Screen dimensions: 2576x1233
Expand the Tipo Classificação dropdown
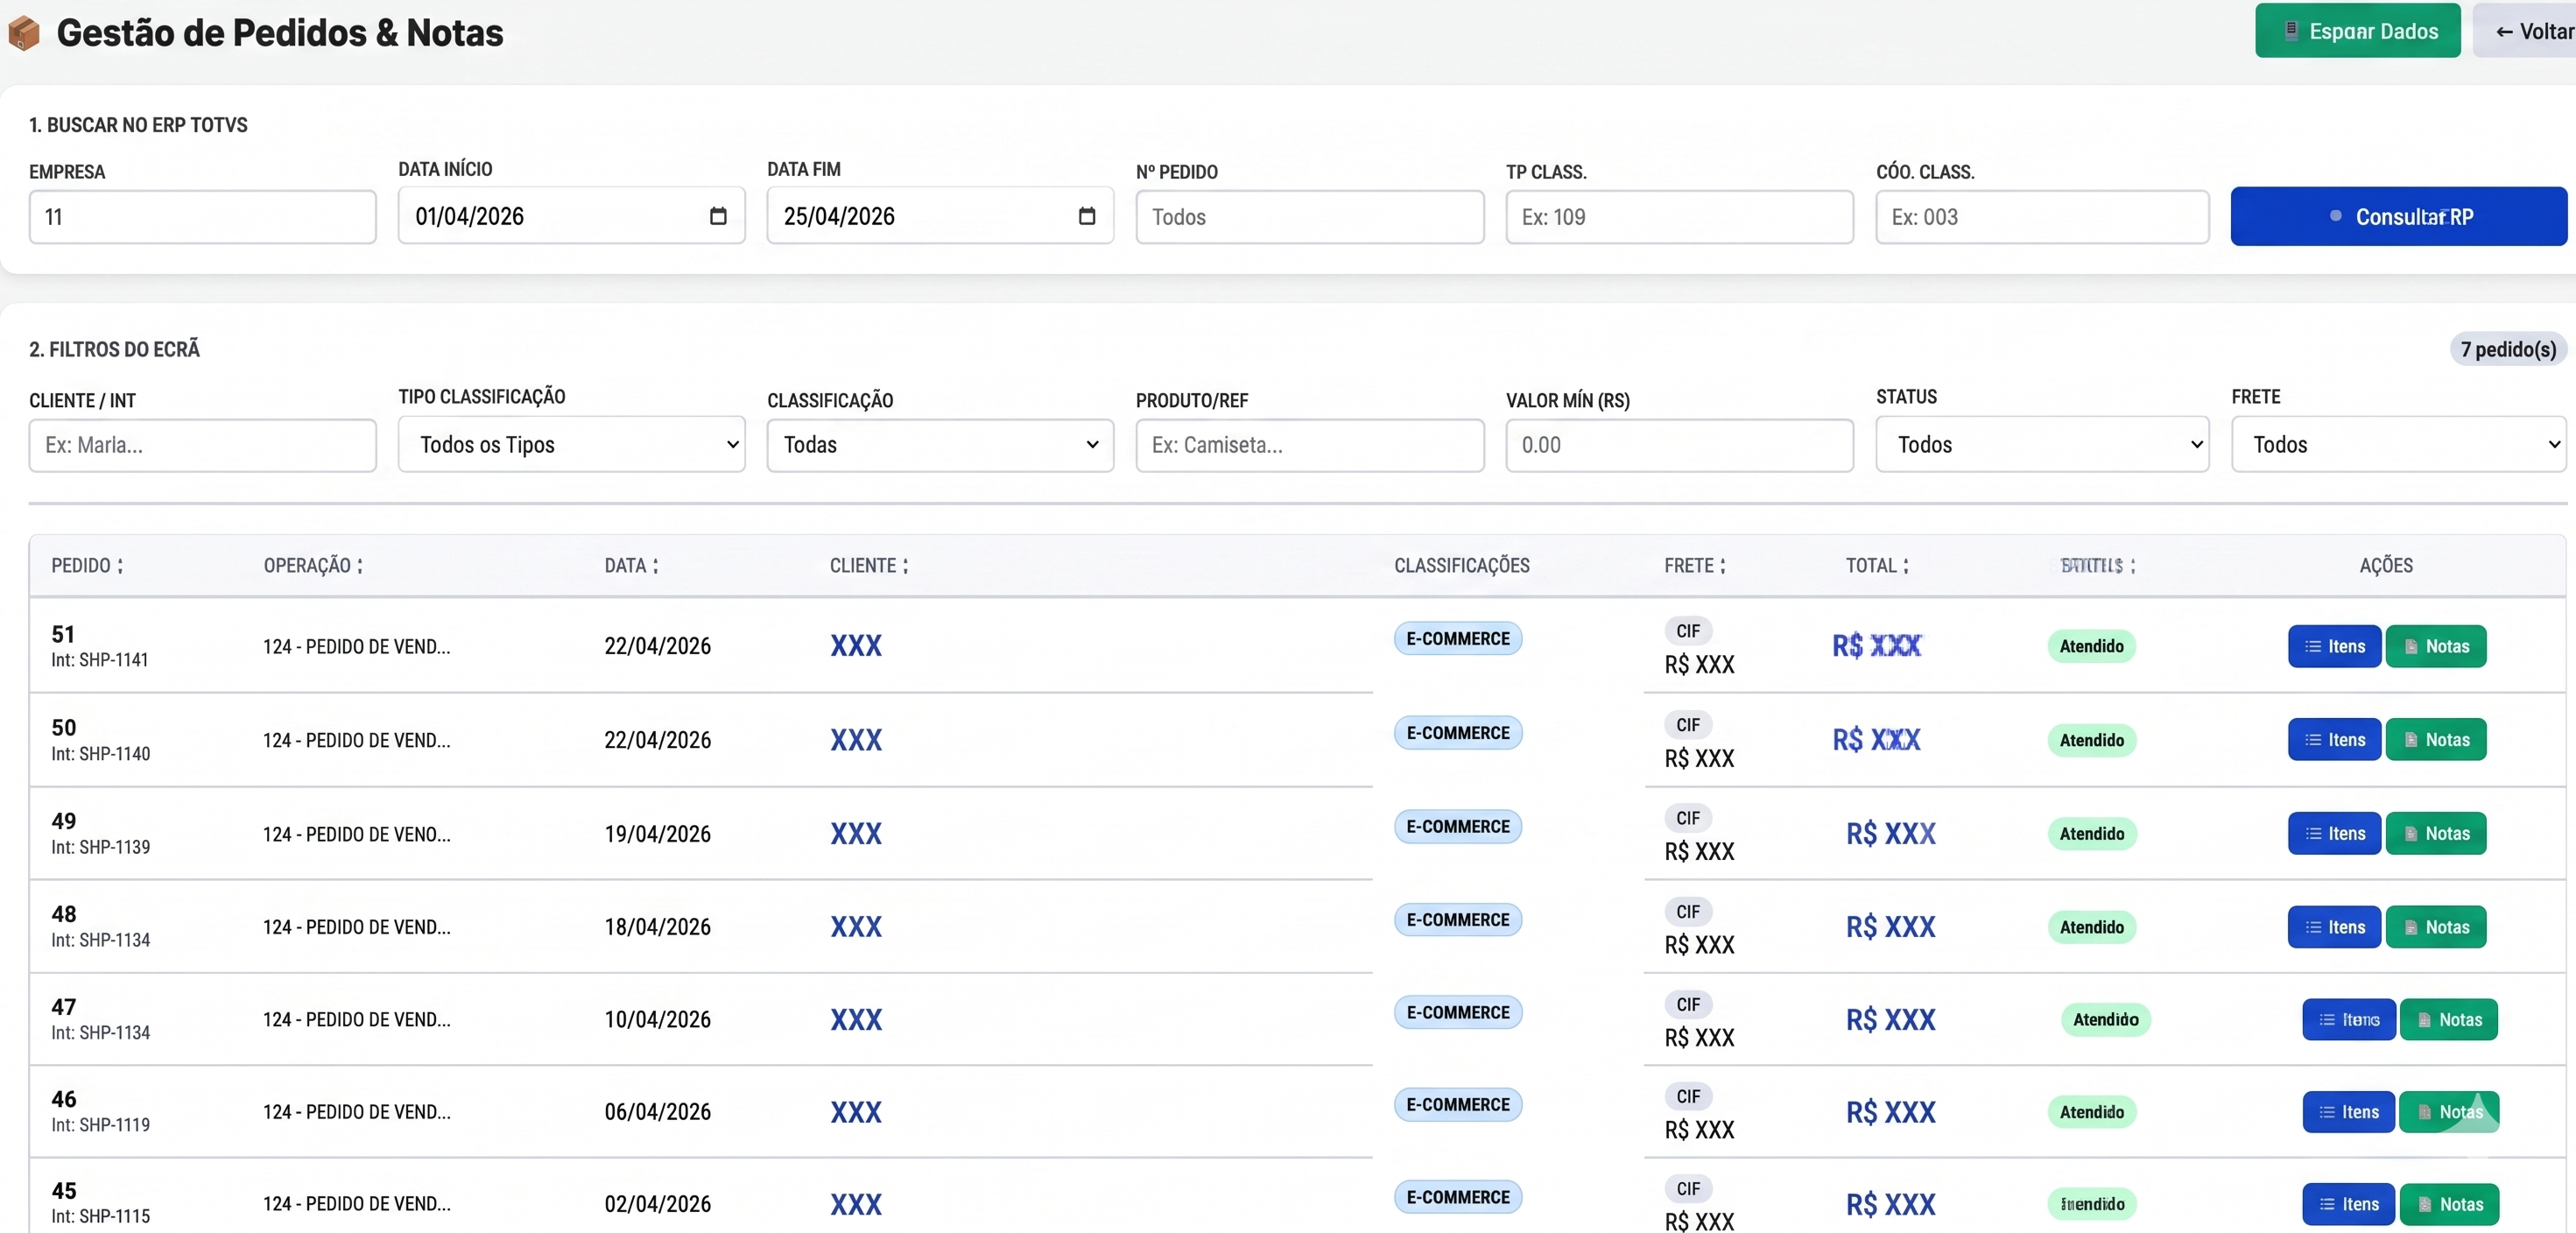(572, 445)
